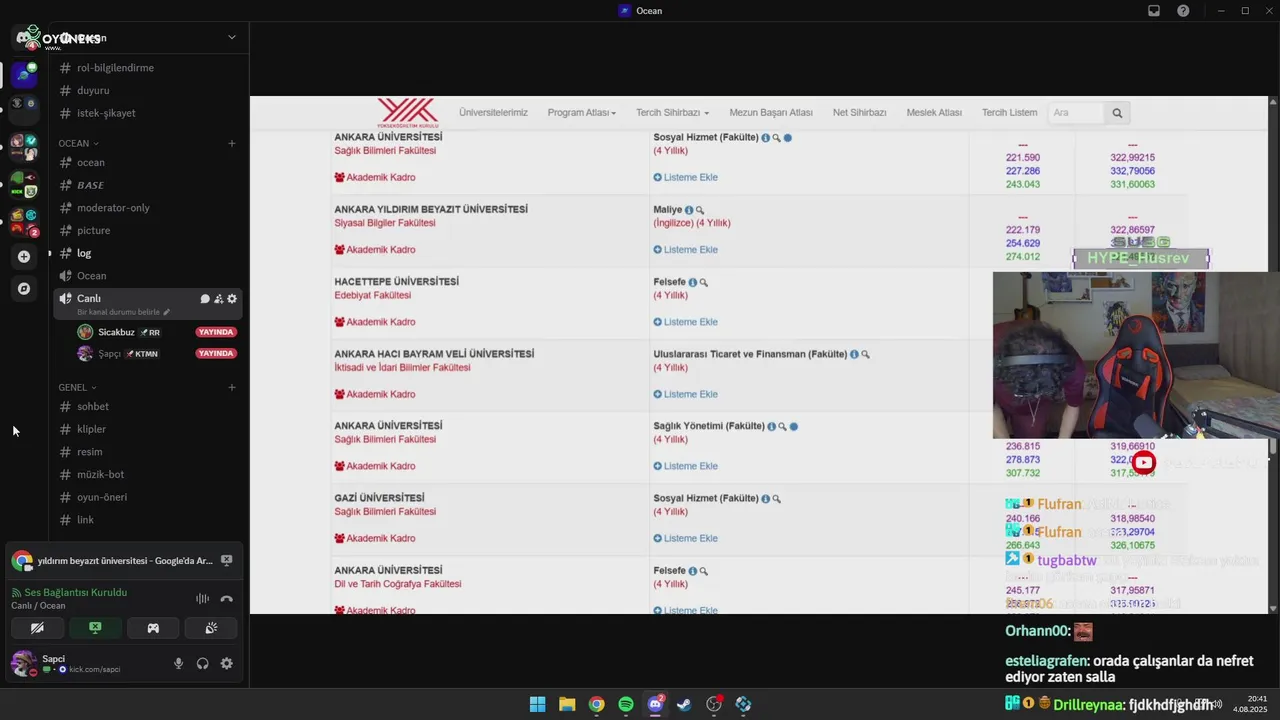Click magnifier icon next to Hacettepe Felsefe
Viewport: 1280px width, 720px height.
coord(704,282)
